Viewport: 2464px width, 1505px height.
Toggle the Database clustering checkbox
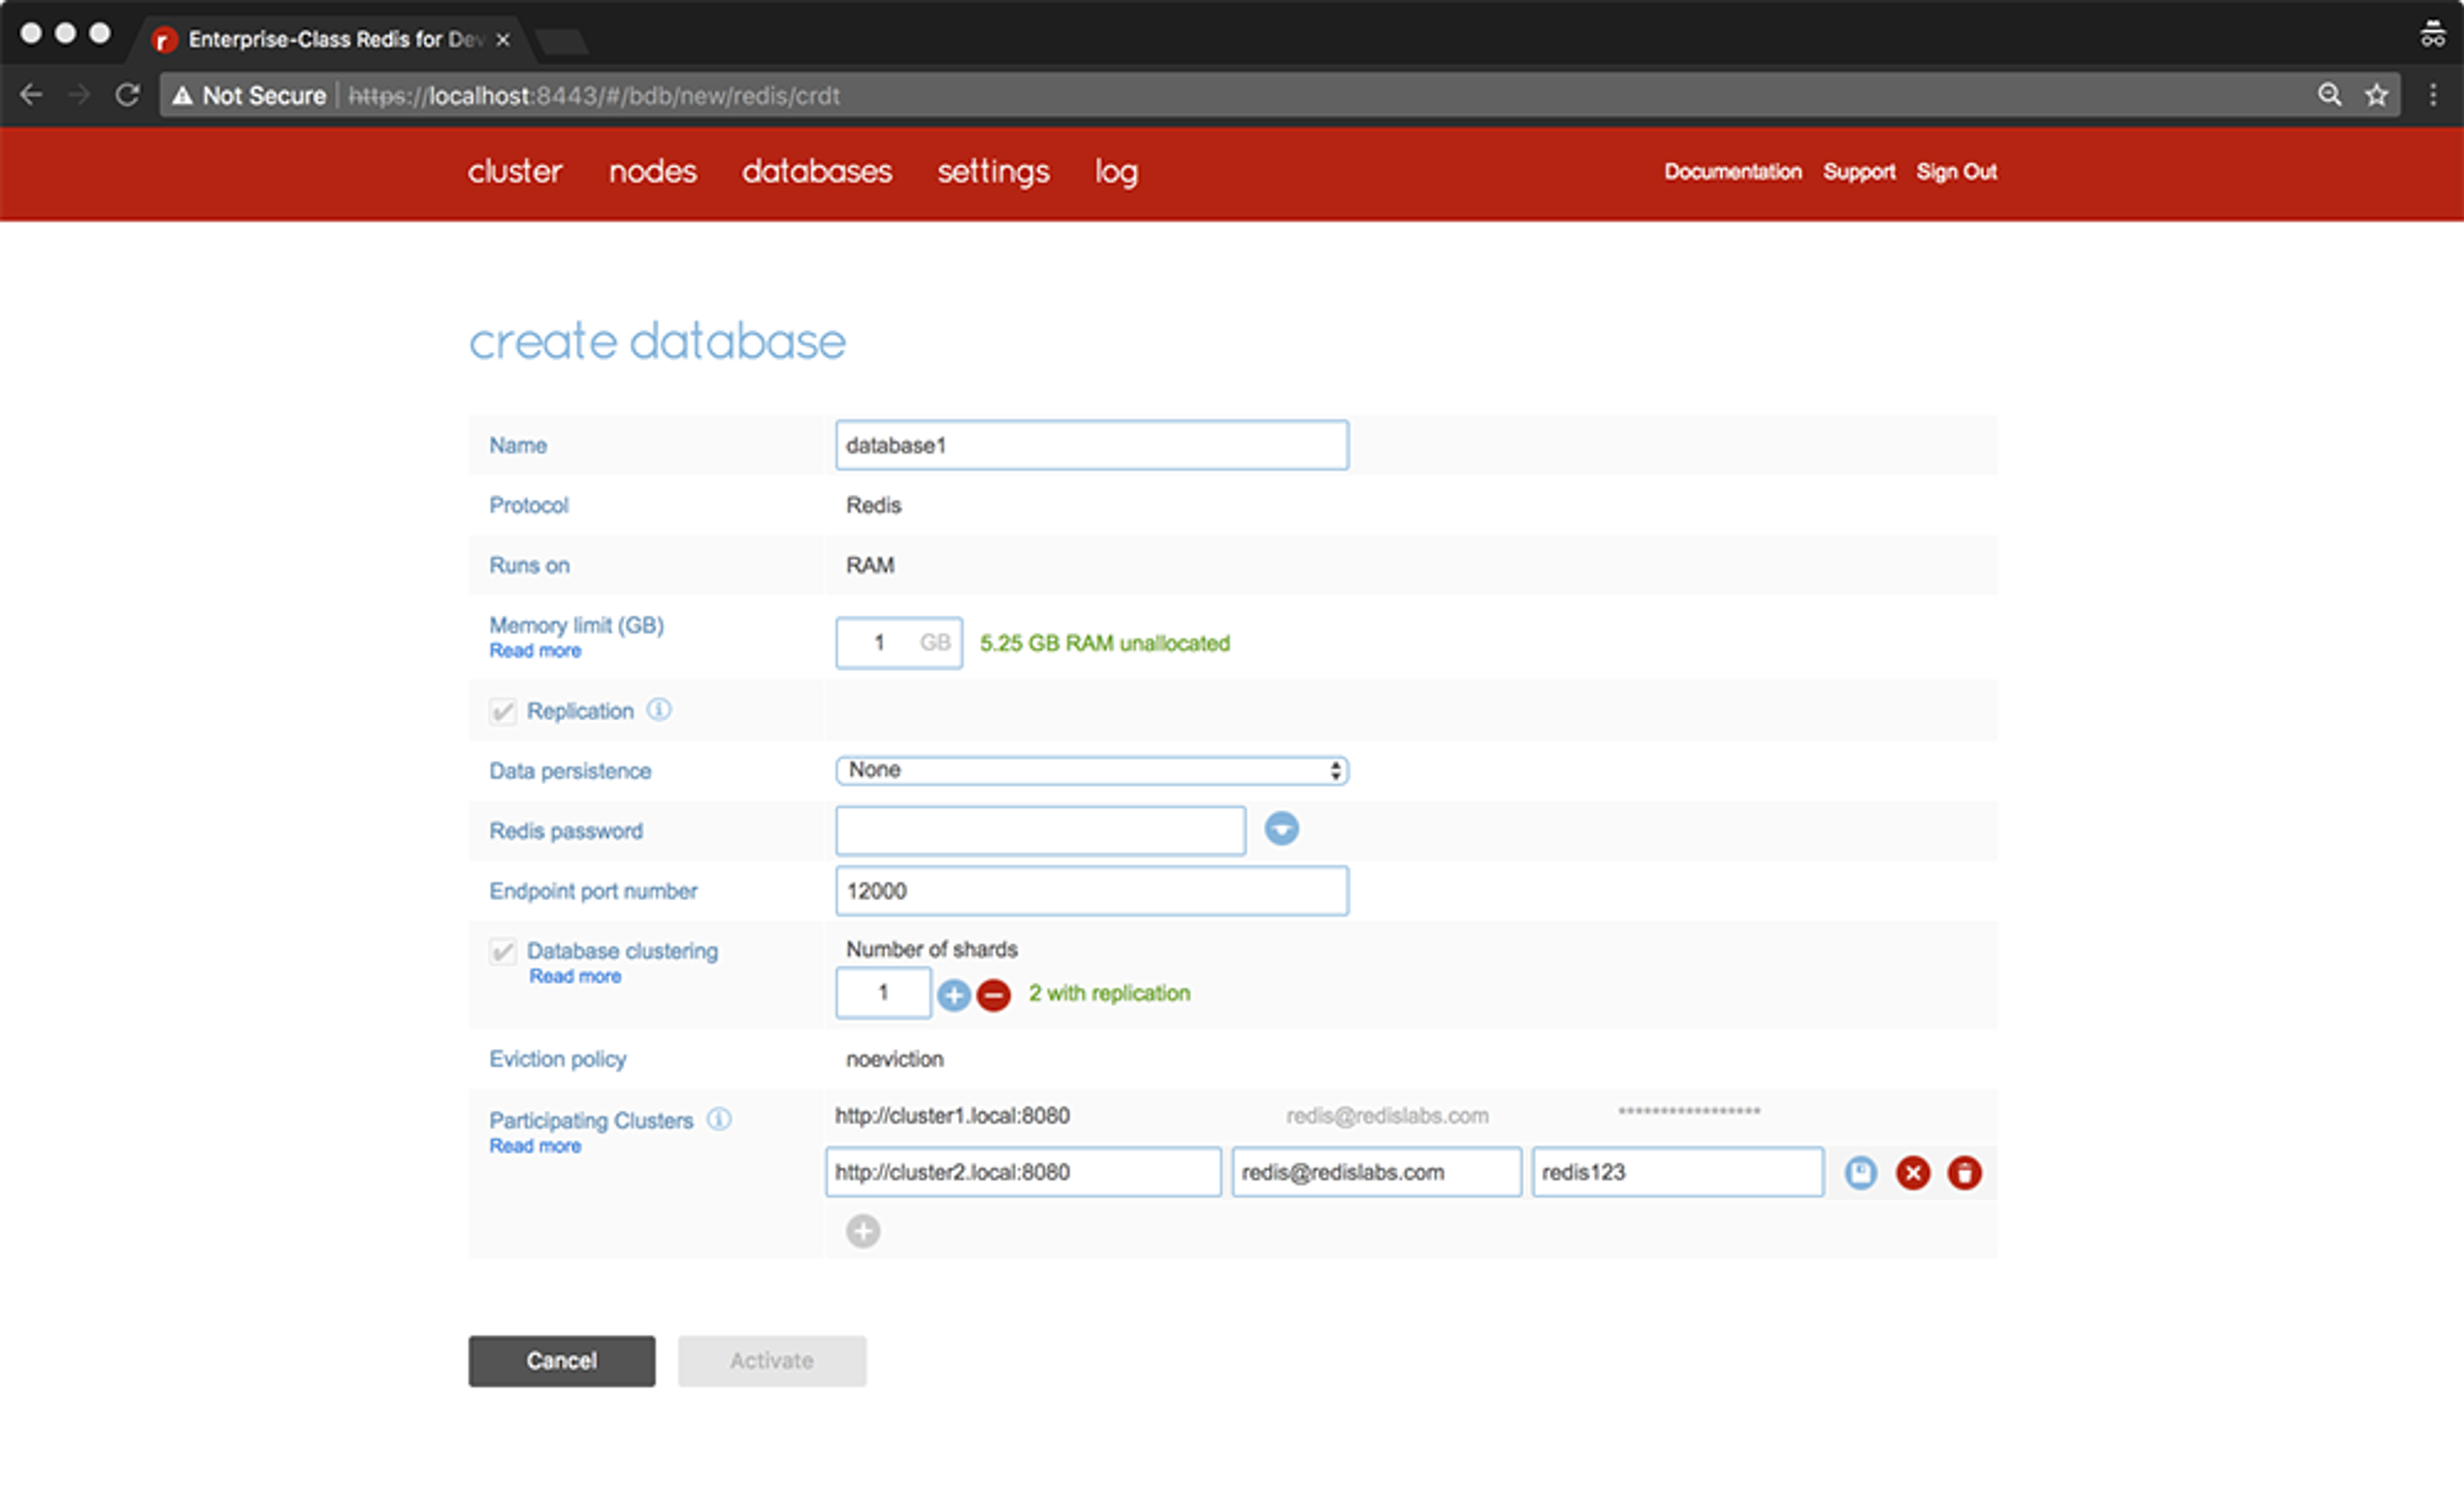pos(502,951)
